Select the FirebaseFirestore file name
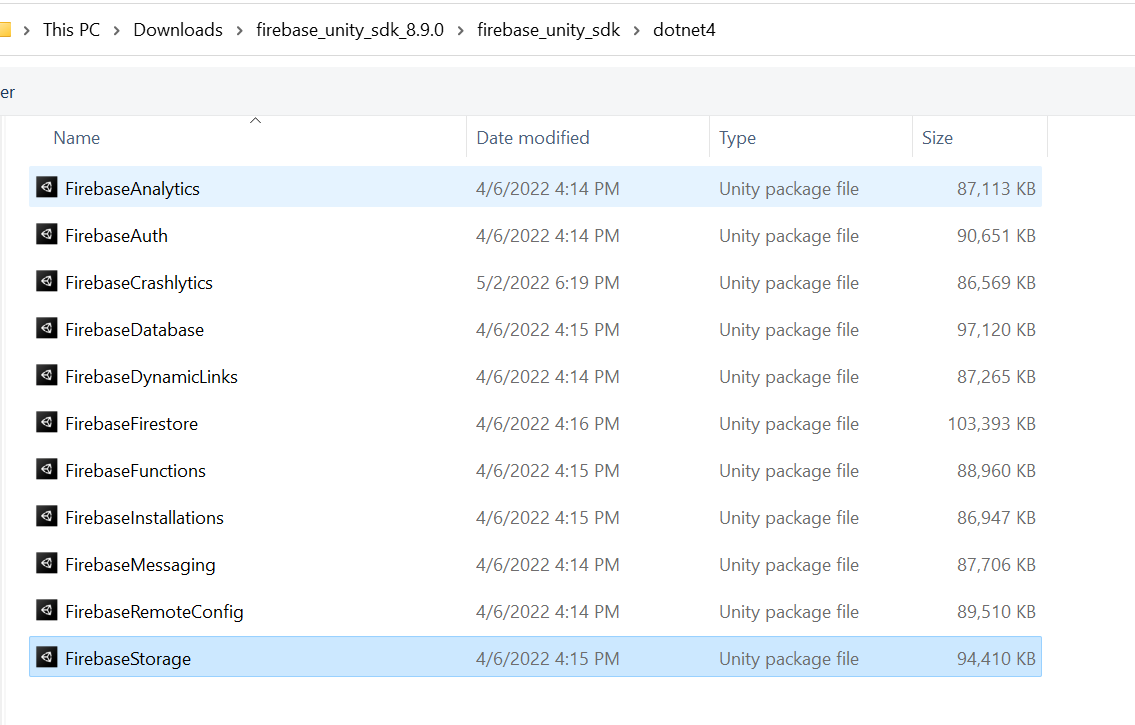 pos(132,424)
